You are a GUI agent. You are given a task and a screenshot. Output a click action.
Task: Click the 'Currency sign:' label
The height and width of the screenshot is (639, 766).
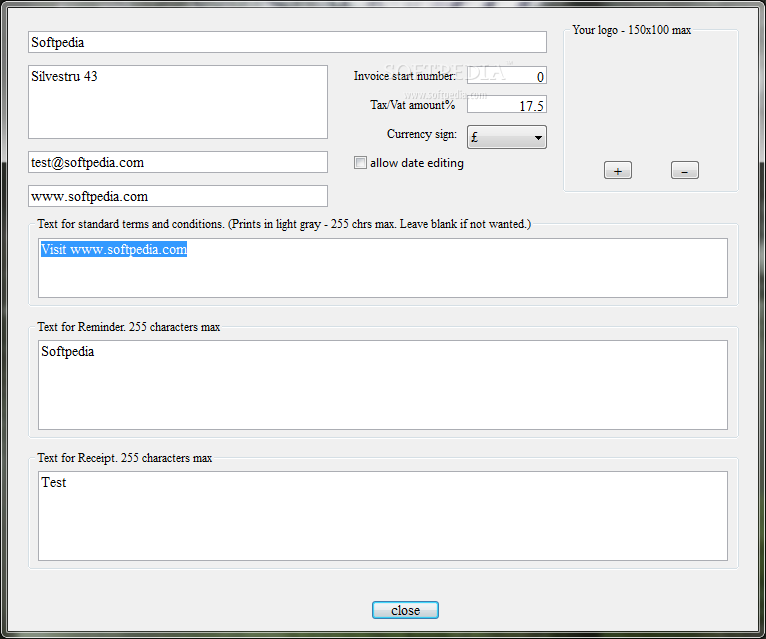pos(422,134)
